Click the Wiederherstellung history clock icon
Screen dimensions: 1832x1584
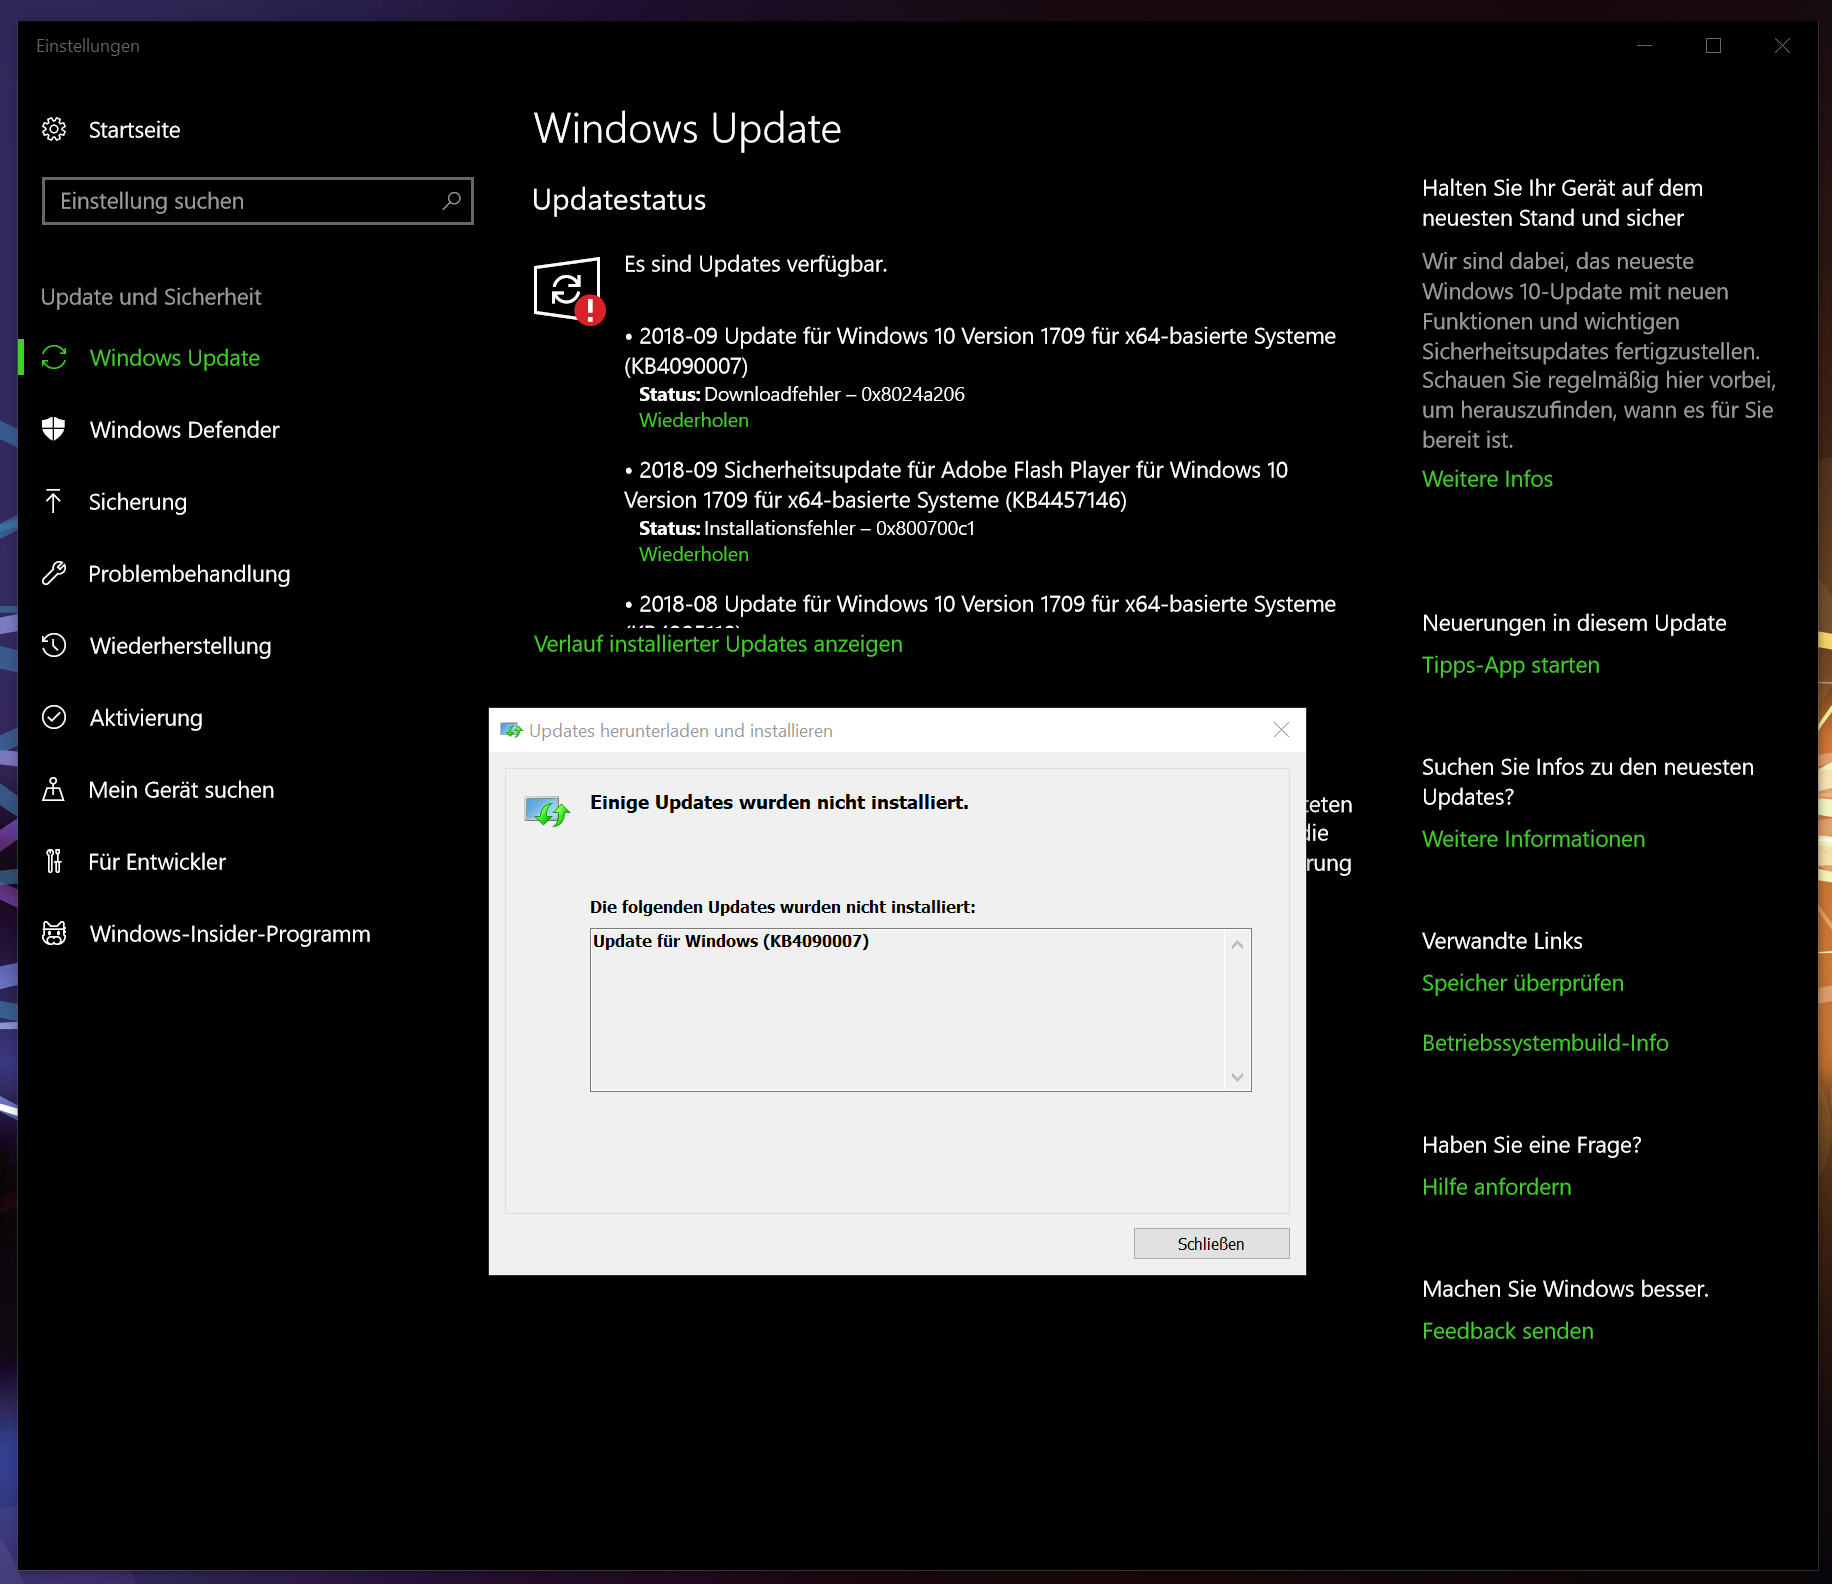coord(54,646)
